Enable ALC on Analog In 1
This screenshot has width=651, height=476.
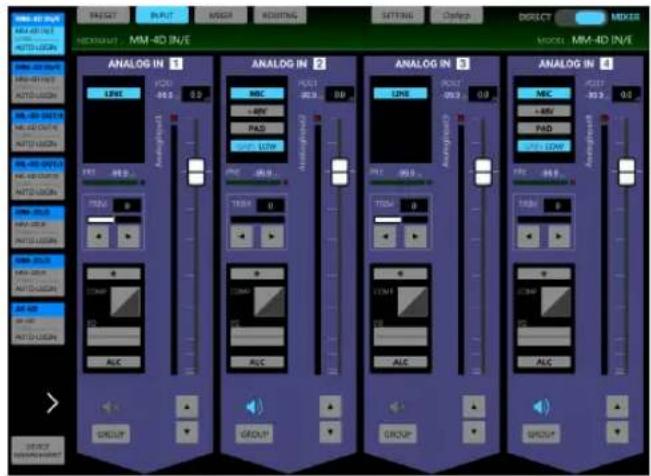coord(114,362)
